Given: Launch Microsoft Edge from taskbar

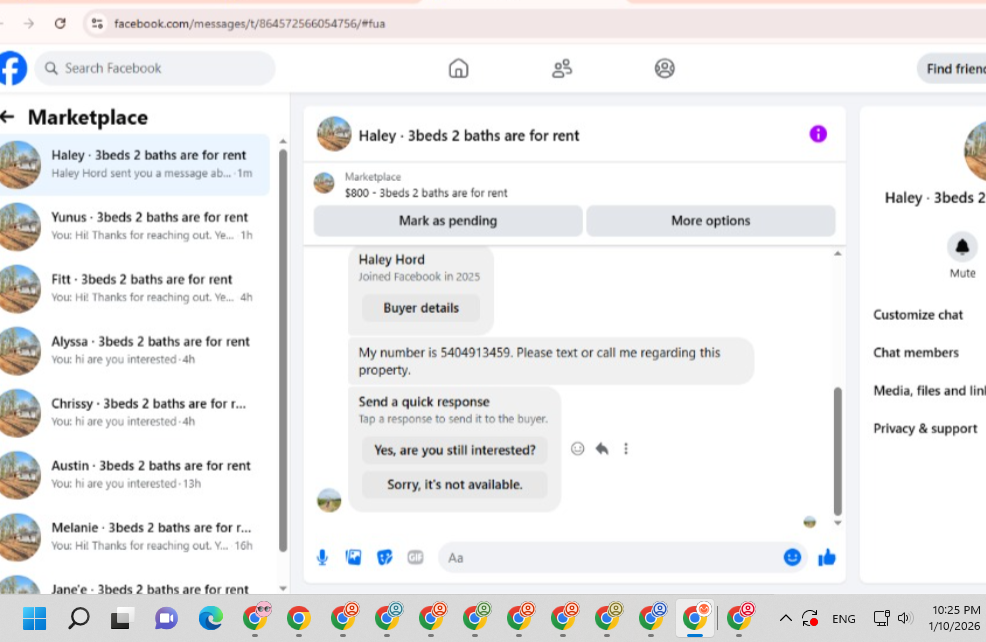Looking at the screenshot, I should 211,619.
